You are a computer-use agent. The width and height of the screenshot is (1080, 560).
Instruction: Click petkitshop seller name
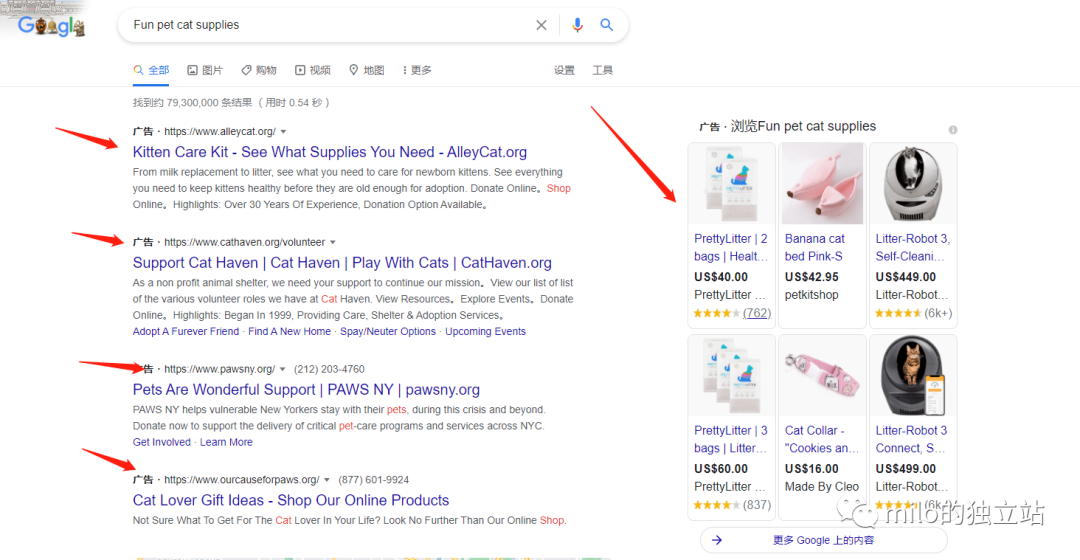pyautogui.click(x=811, y=295)
